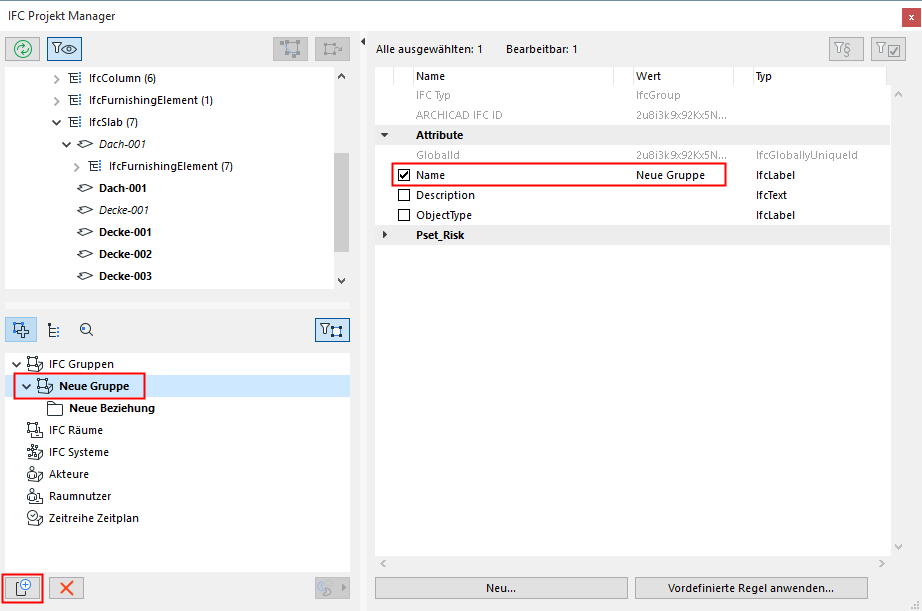The width and height of the screenshot is (922, 611).
Task: Click the IfcGroup value cell
Action: tap(658, 95)
